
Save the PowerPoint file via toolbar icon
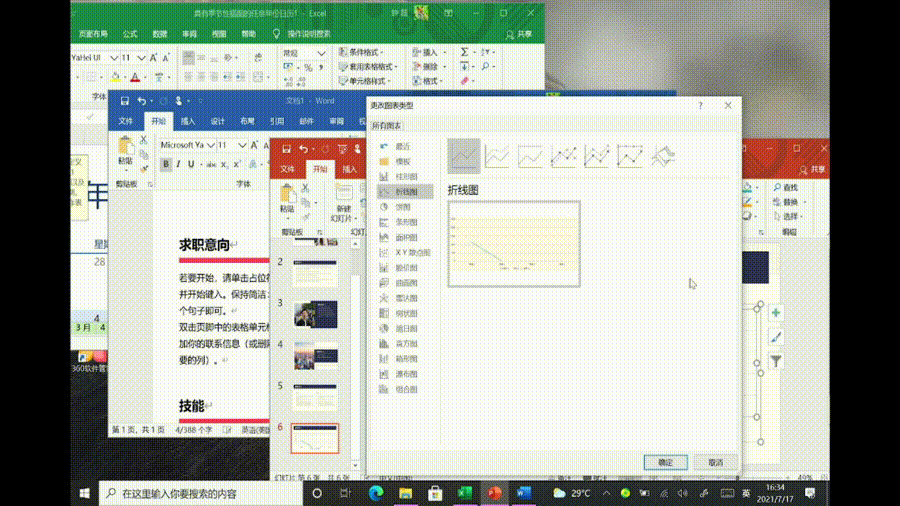[x=286, y=149]
